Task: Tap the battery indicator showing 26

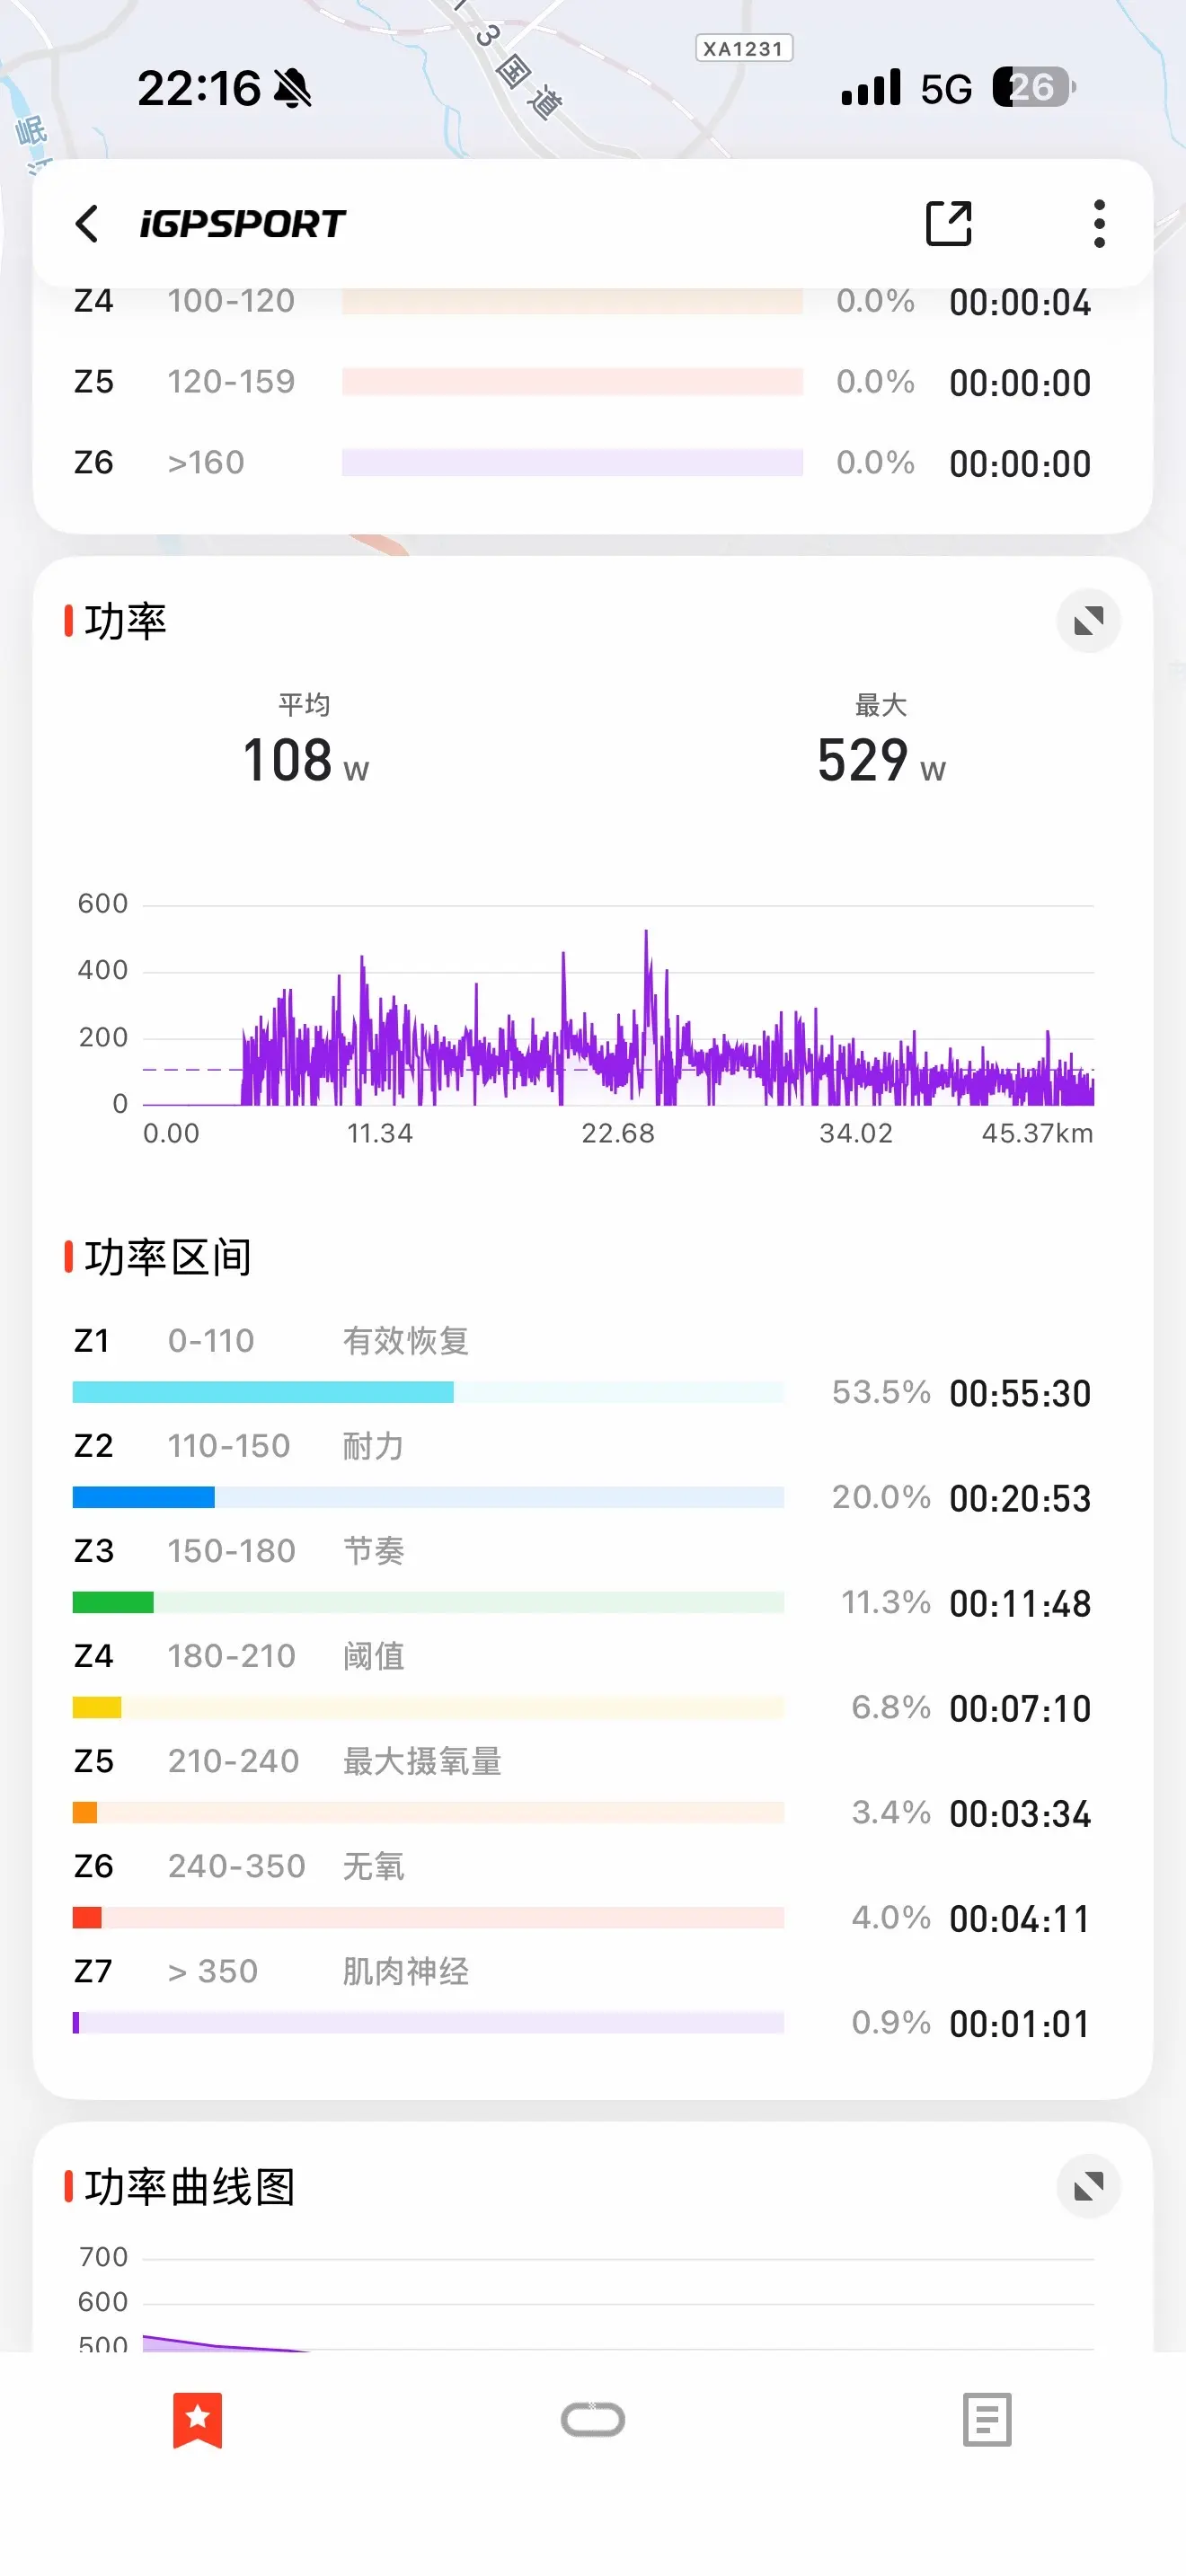Action: 1035,87
